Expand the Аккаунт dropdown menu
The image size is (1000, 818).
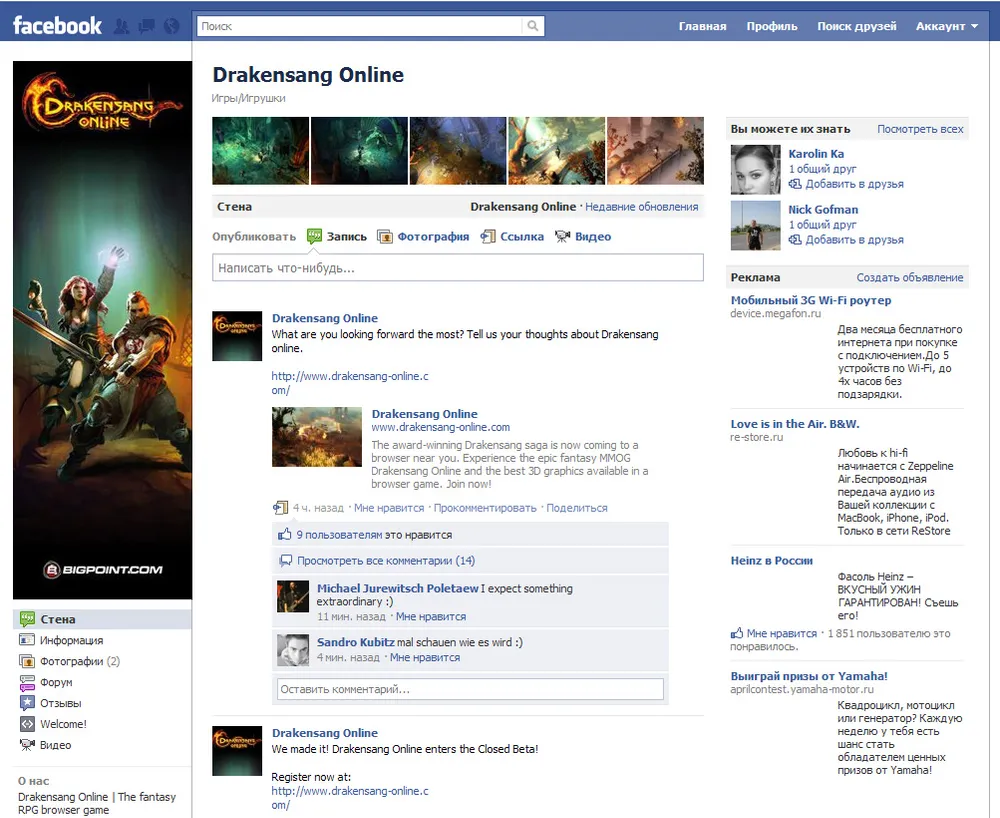tap(947, 26)
